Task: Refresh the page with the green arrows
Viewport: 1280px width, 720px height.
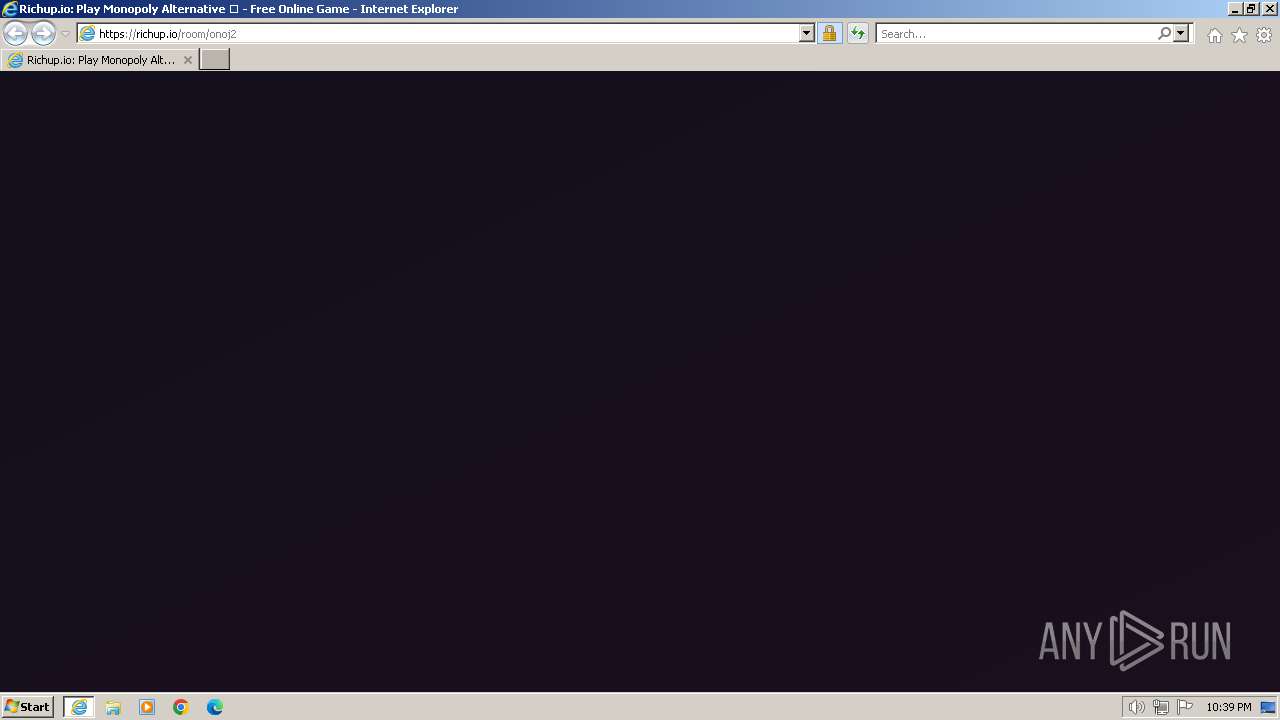Action: (x=858, y=33)
